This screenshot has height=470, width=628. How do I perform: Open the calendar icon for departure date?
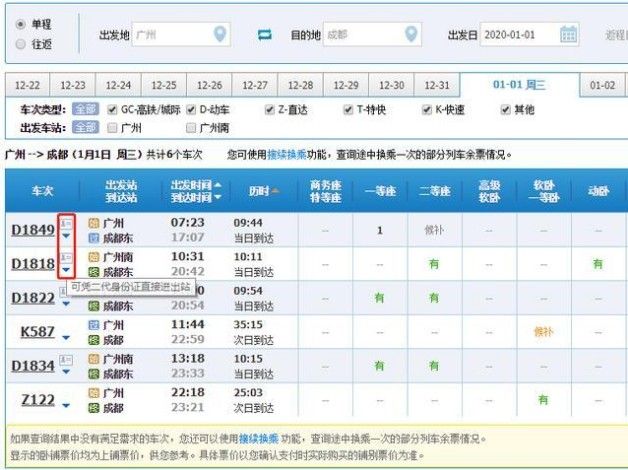(568, 34)
